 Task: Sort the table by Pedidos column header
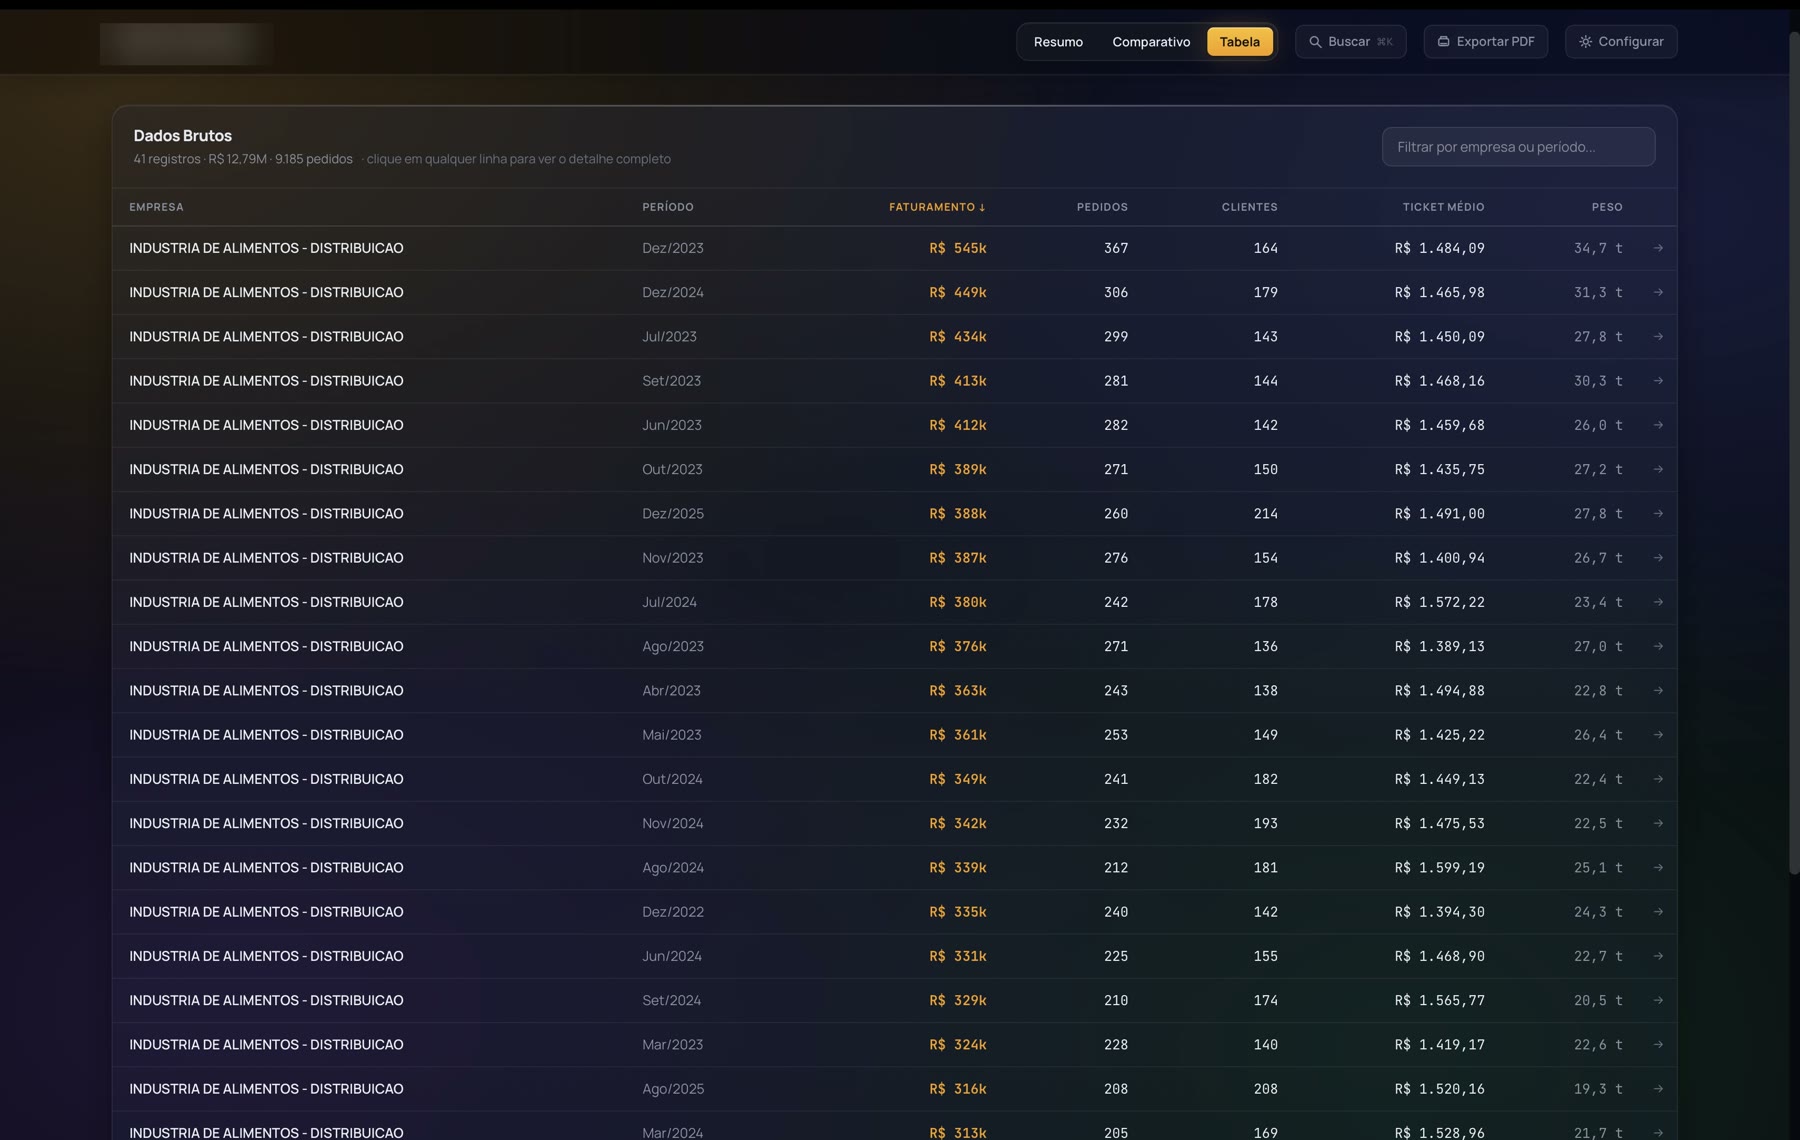[x=1102, y=207]
